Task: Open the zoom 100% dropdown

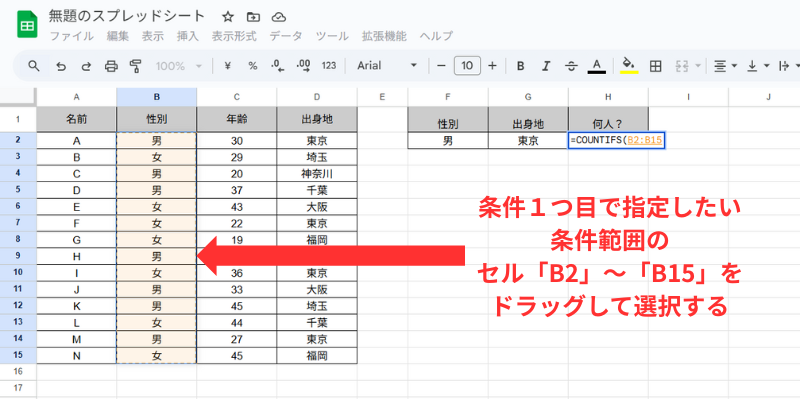Action: [179, 66]
